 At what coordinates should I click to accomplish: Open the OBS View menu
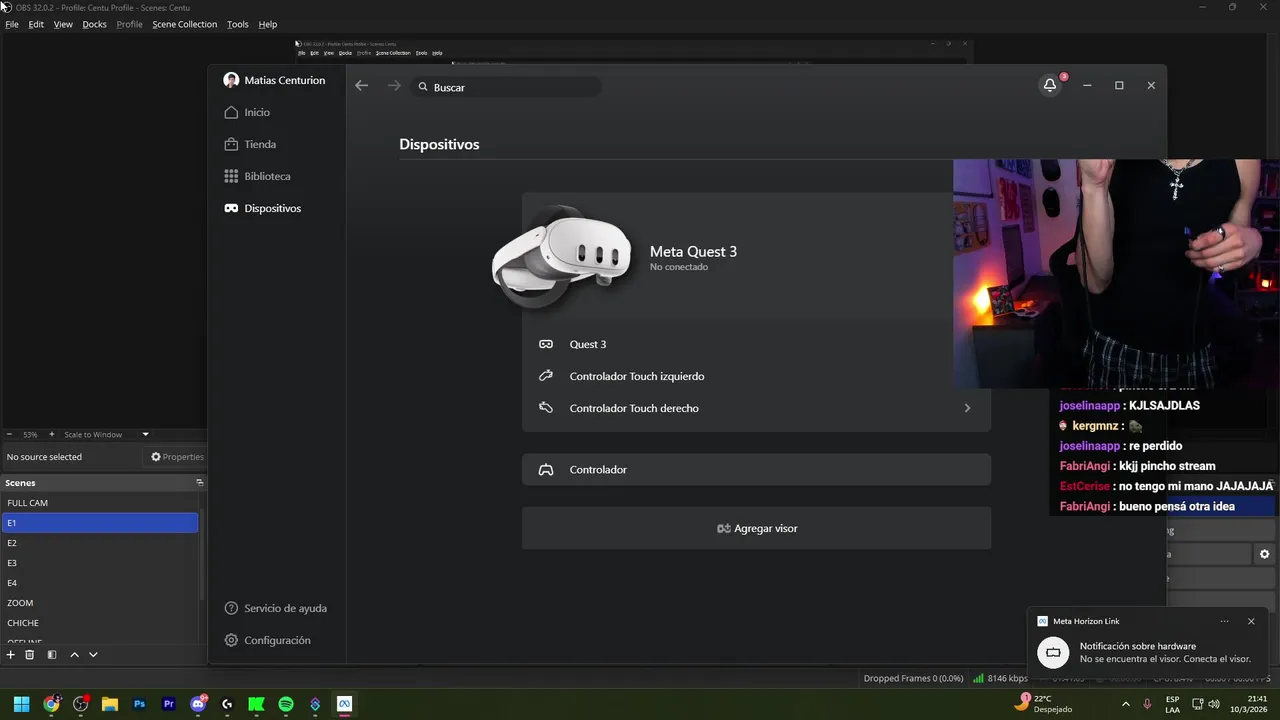coord(63,24)
